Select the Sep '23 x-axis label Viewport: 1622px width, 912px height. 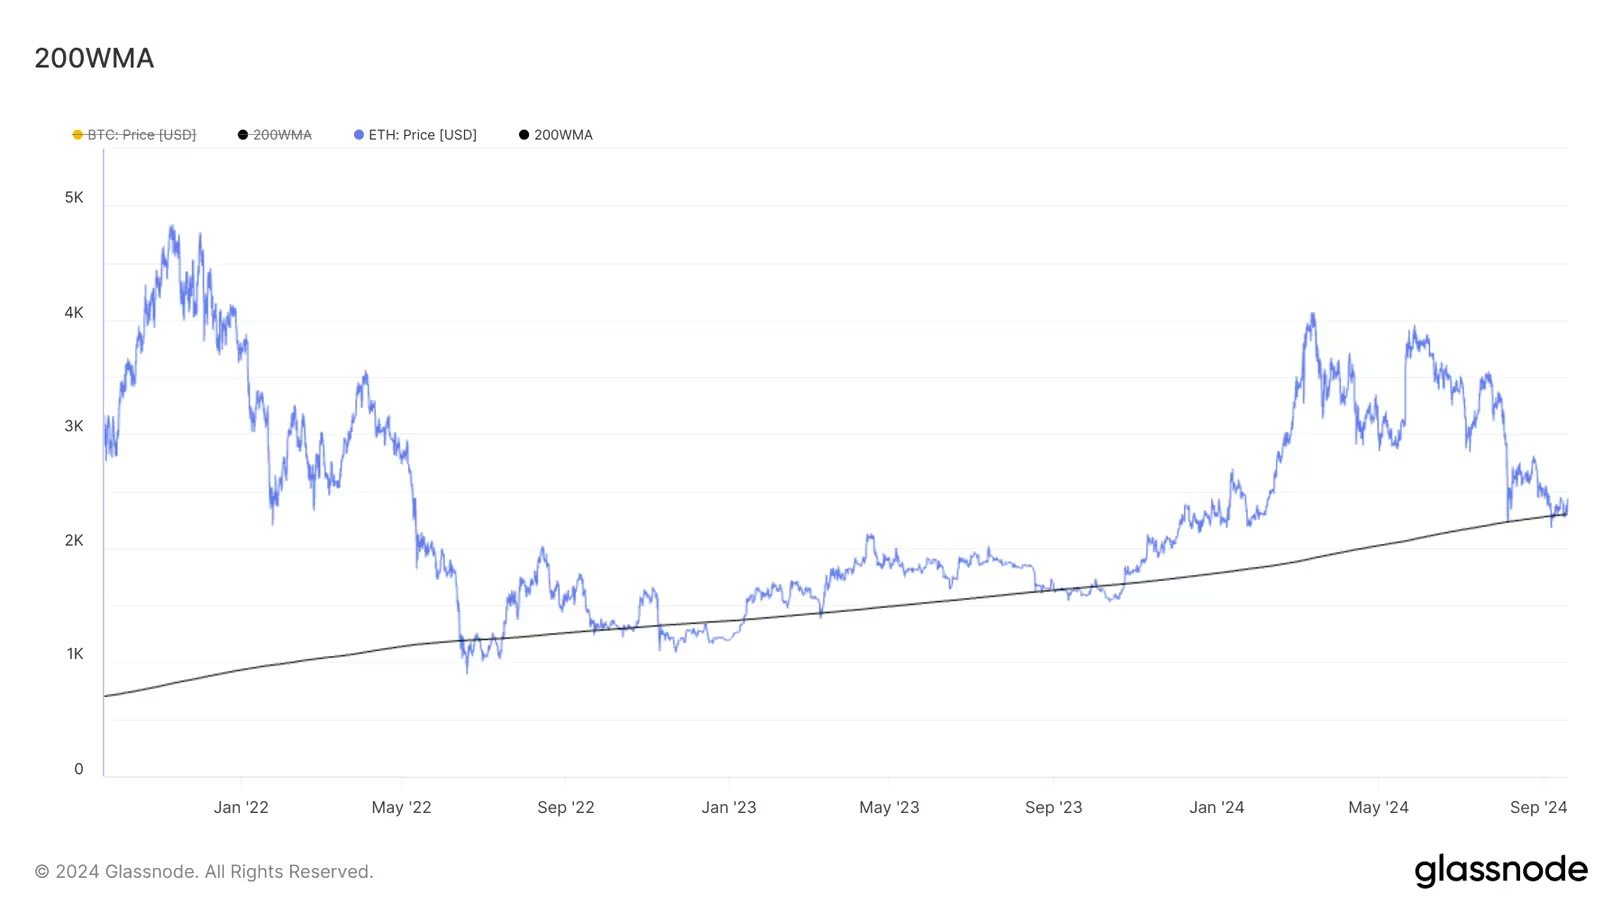(1053, 807)
